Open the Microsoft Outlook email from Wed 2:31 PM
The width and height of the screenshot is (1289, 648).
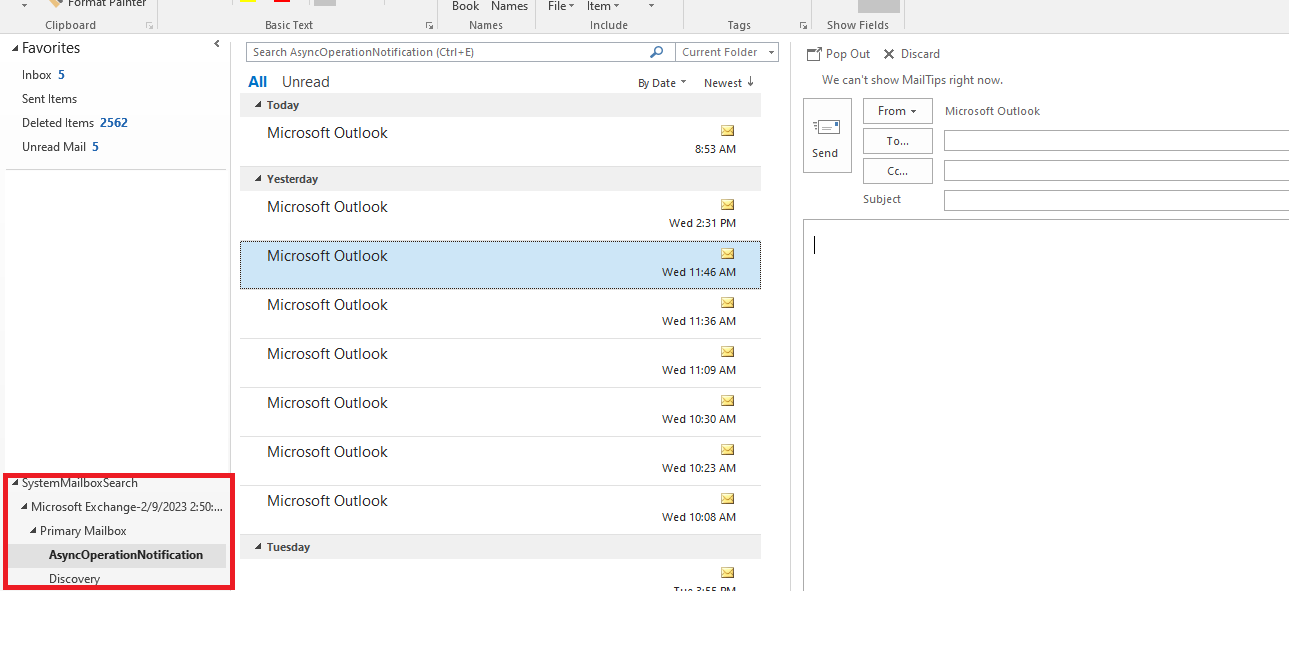tap(500, 215)
